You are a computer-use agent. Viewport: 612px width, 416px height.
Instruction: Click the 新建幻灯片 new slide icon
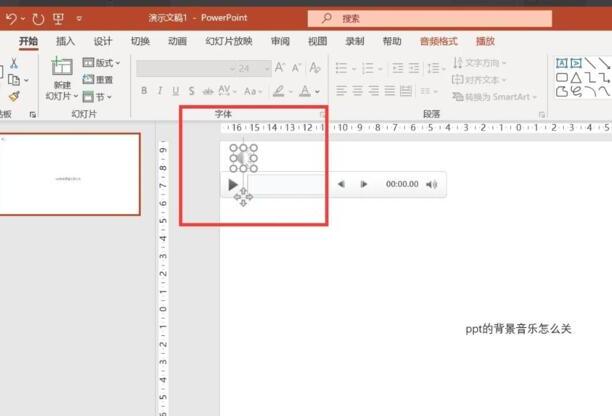pos(62,66)
